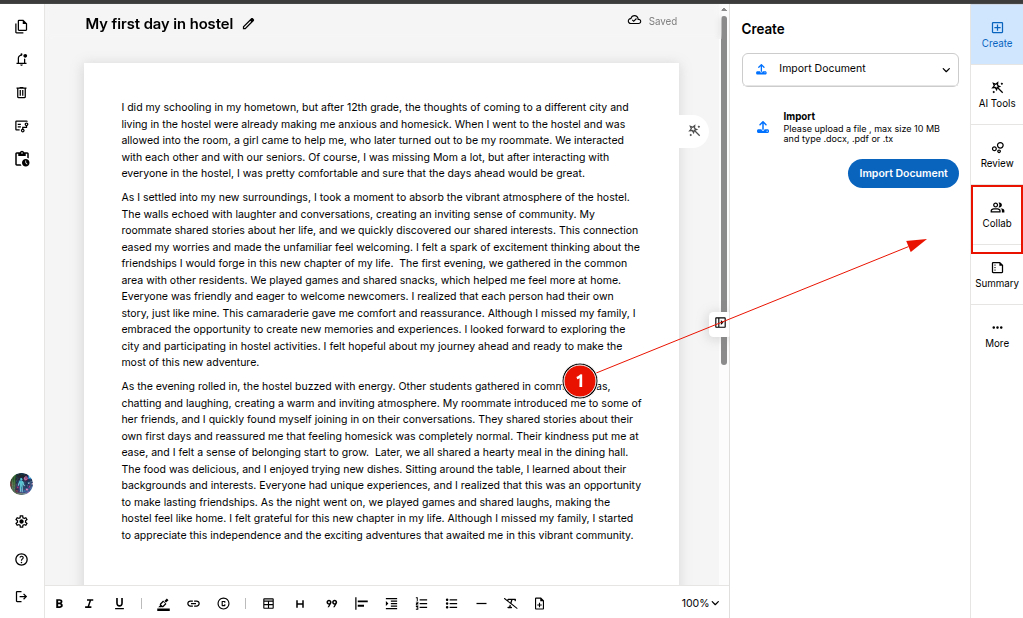Screen dimensions: 1023x618
Task: Click the clear formatting icon
Action: pos(510,603)
